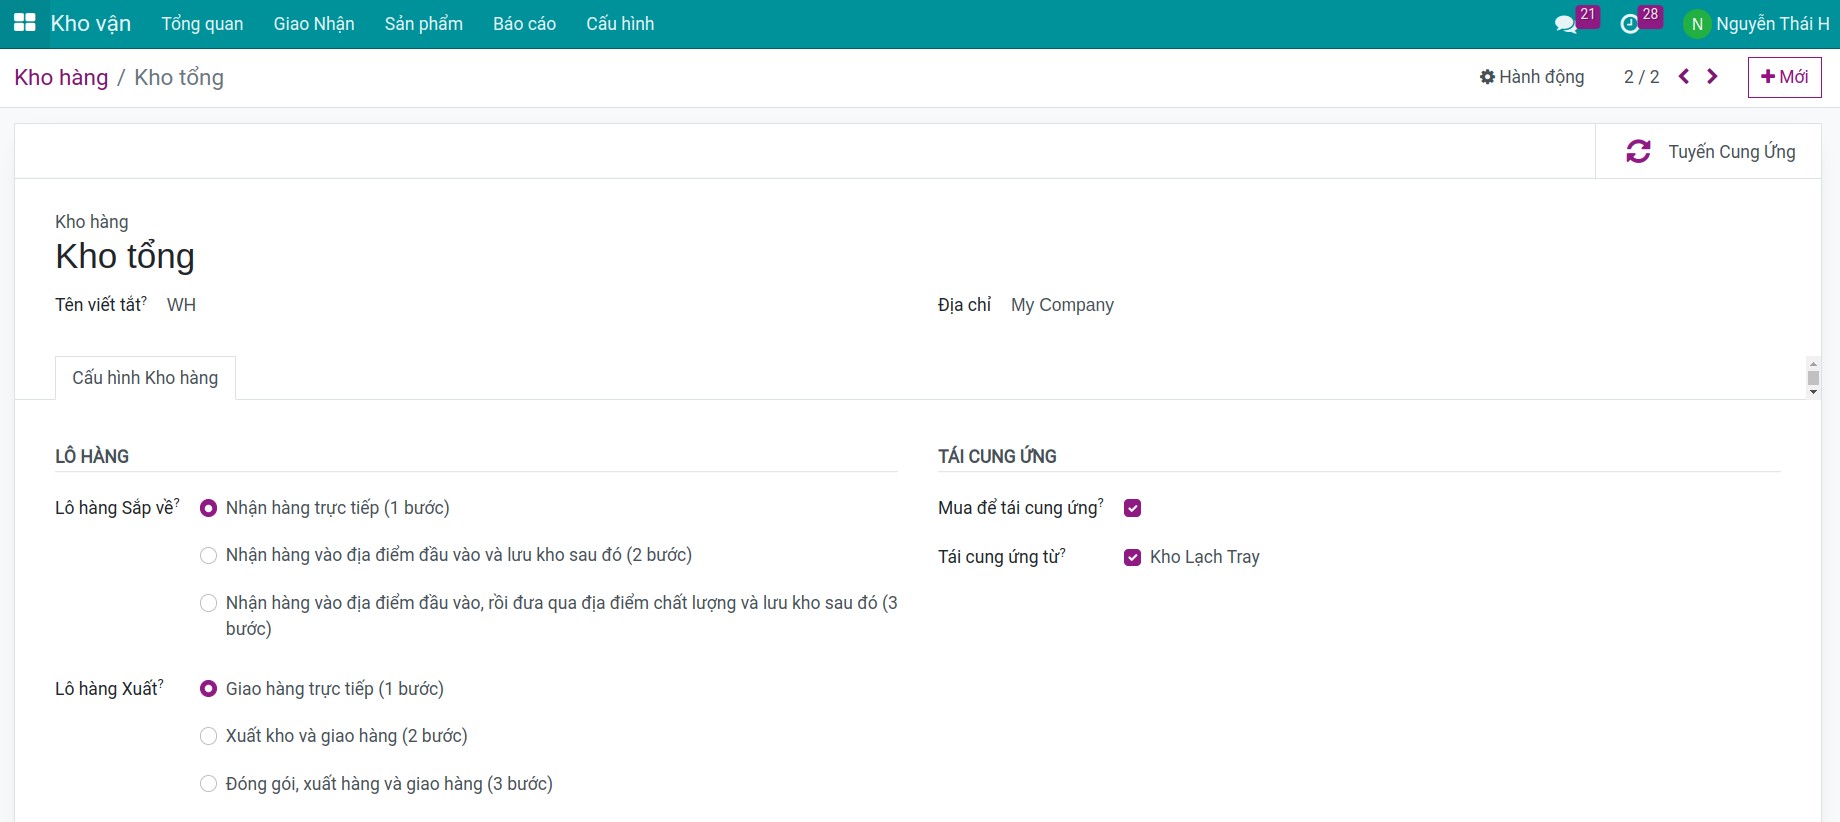Go back via Kho hàng breadcrumb link
This screenshot has width=1840, height=822.
point(61,78)
